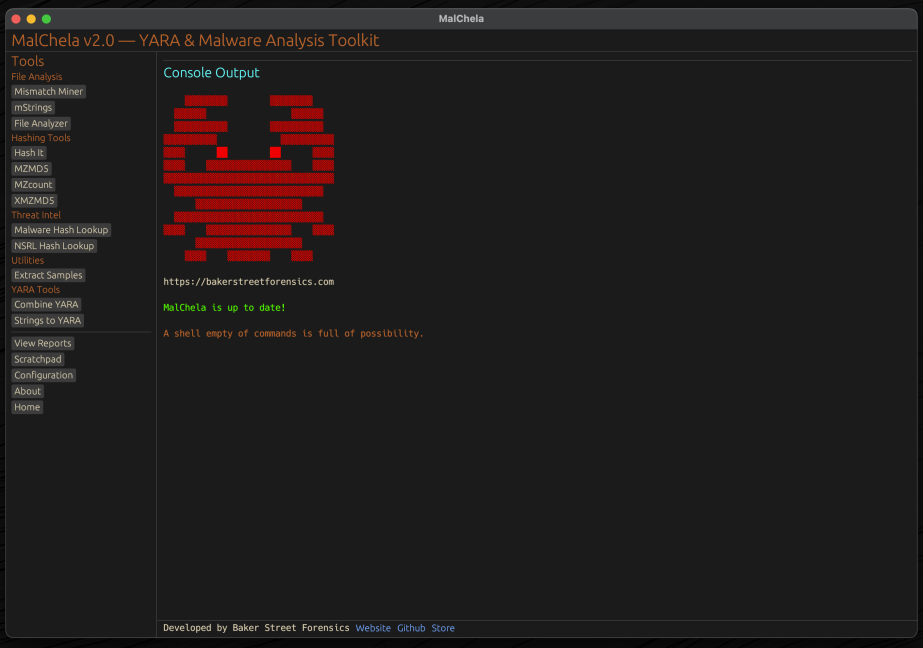This screenshot has width=923, height=648.
Task: Return to Home screen
Action: [x=27, y=407]
